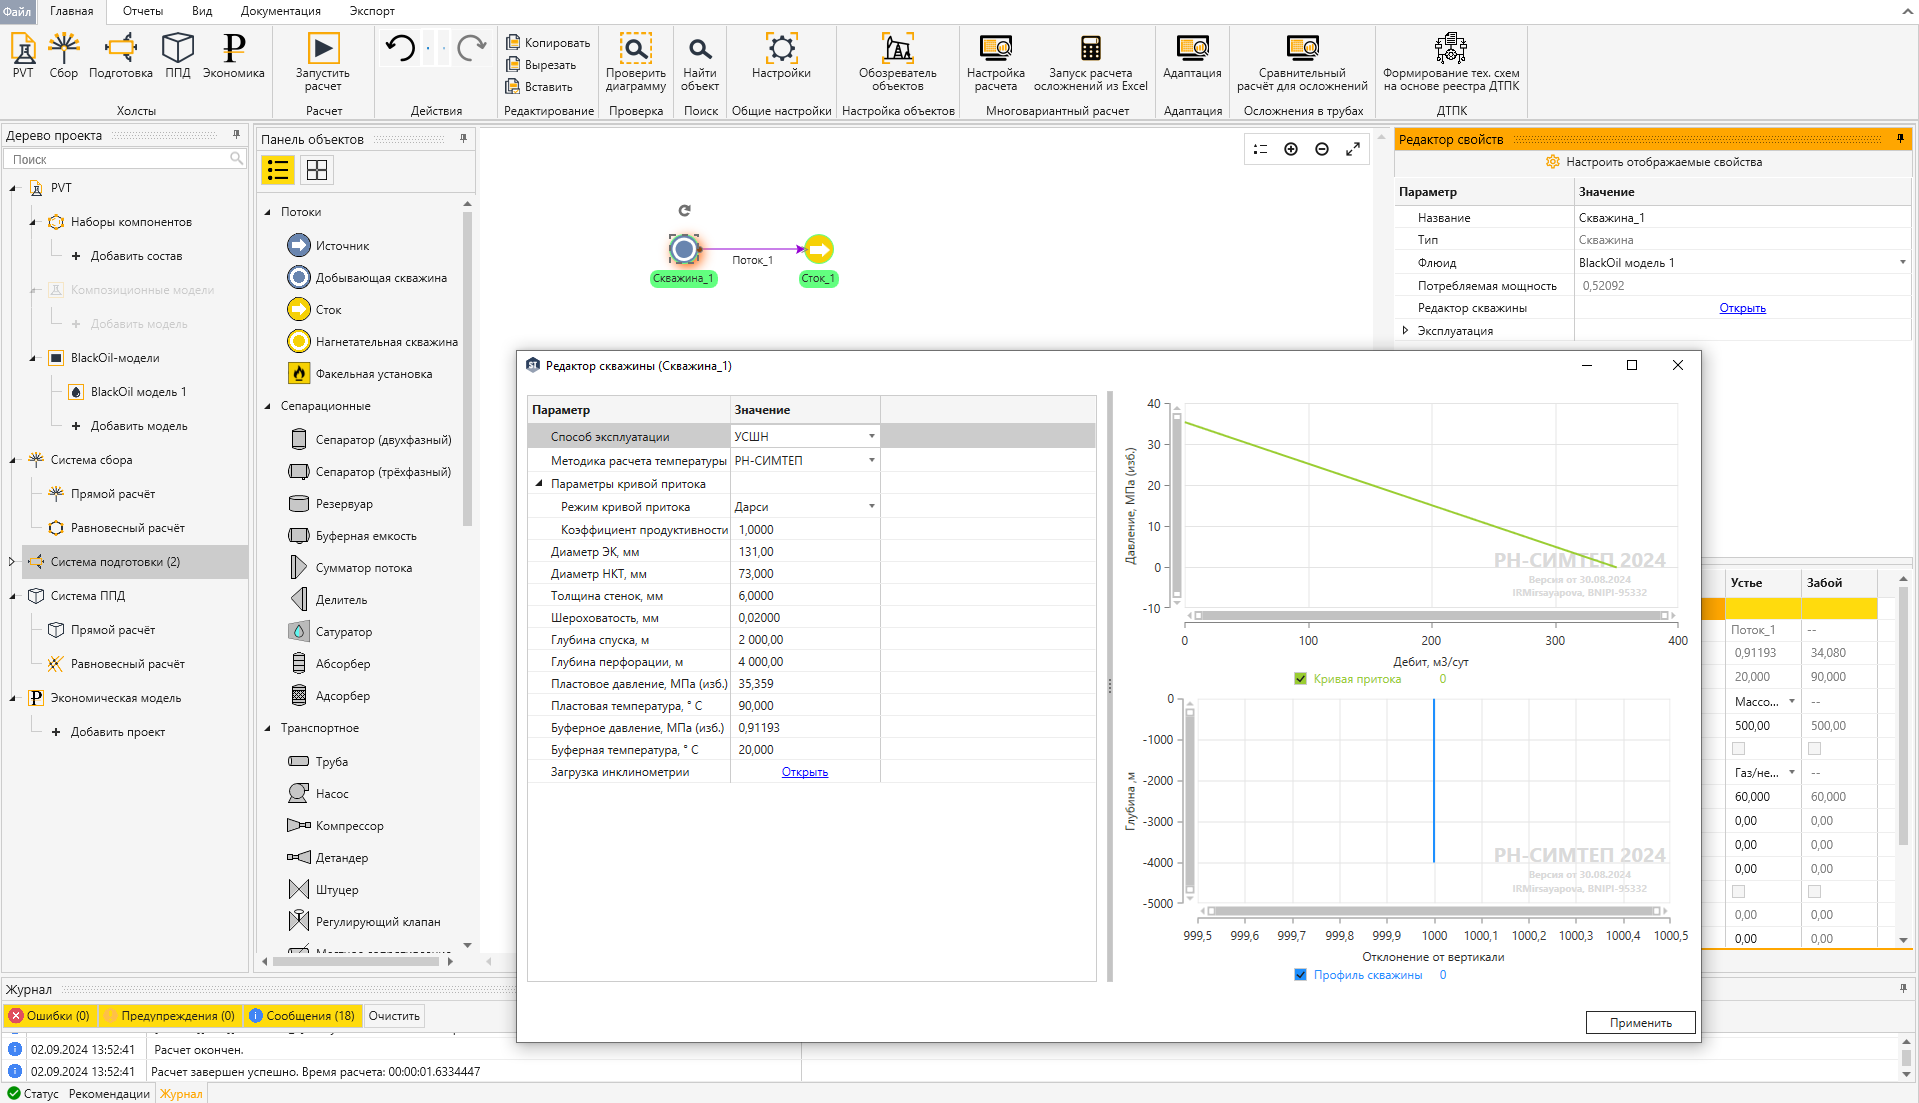Click the undo arrow in Действия
Screen dimensions: 1919x1103
[401, 48]
